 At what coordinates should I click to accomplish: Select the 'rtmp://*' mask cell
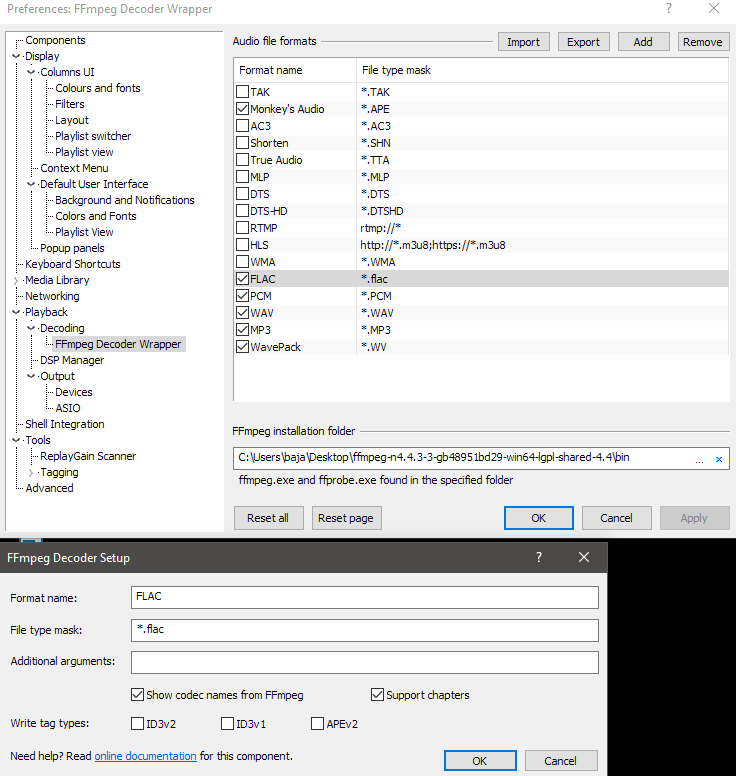pos(381,228)
